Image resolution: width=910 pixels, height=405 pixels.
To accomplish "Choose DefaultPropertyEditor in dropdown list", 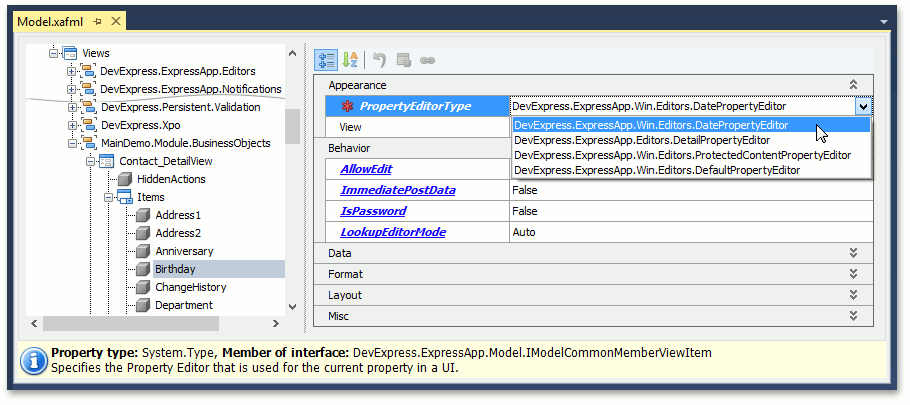I will click(691, 170).
